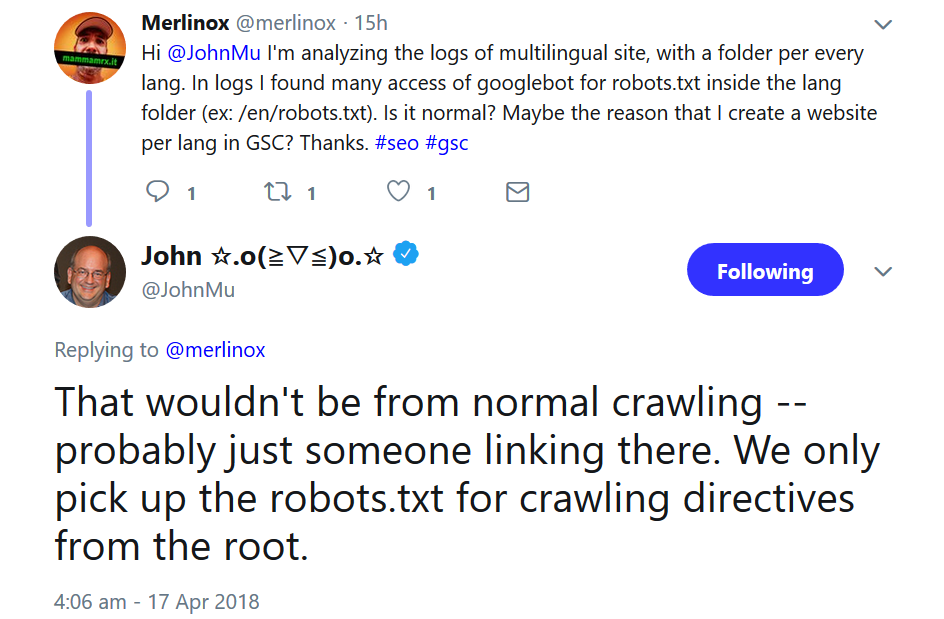The image size is (944, 619).
Task: Expand the dropdown menu on John's reply
Action: click(x=881, y=272)
